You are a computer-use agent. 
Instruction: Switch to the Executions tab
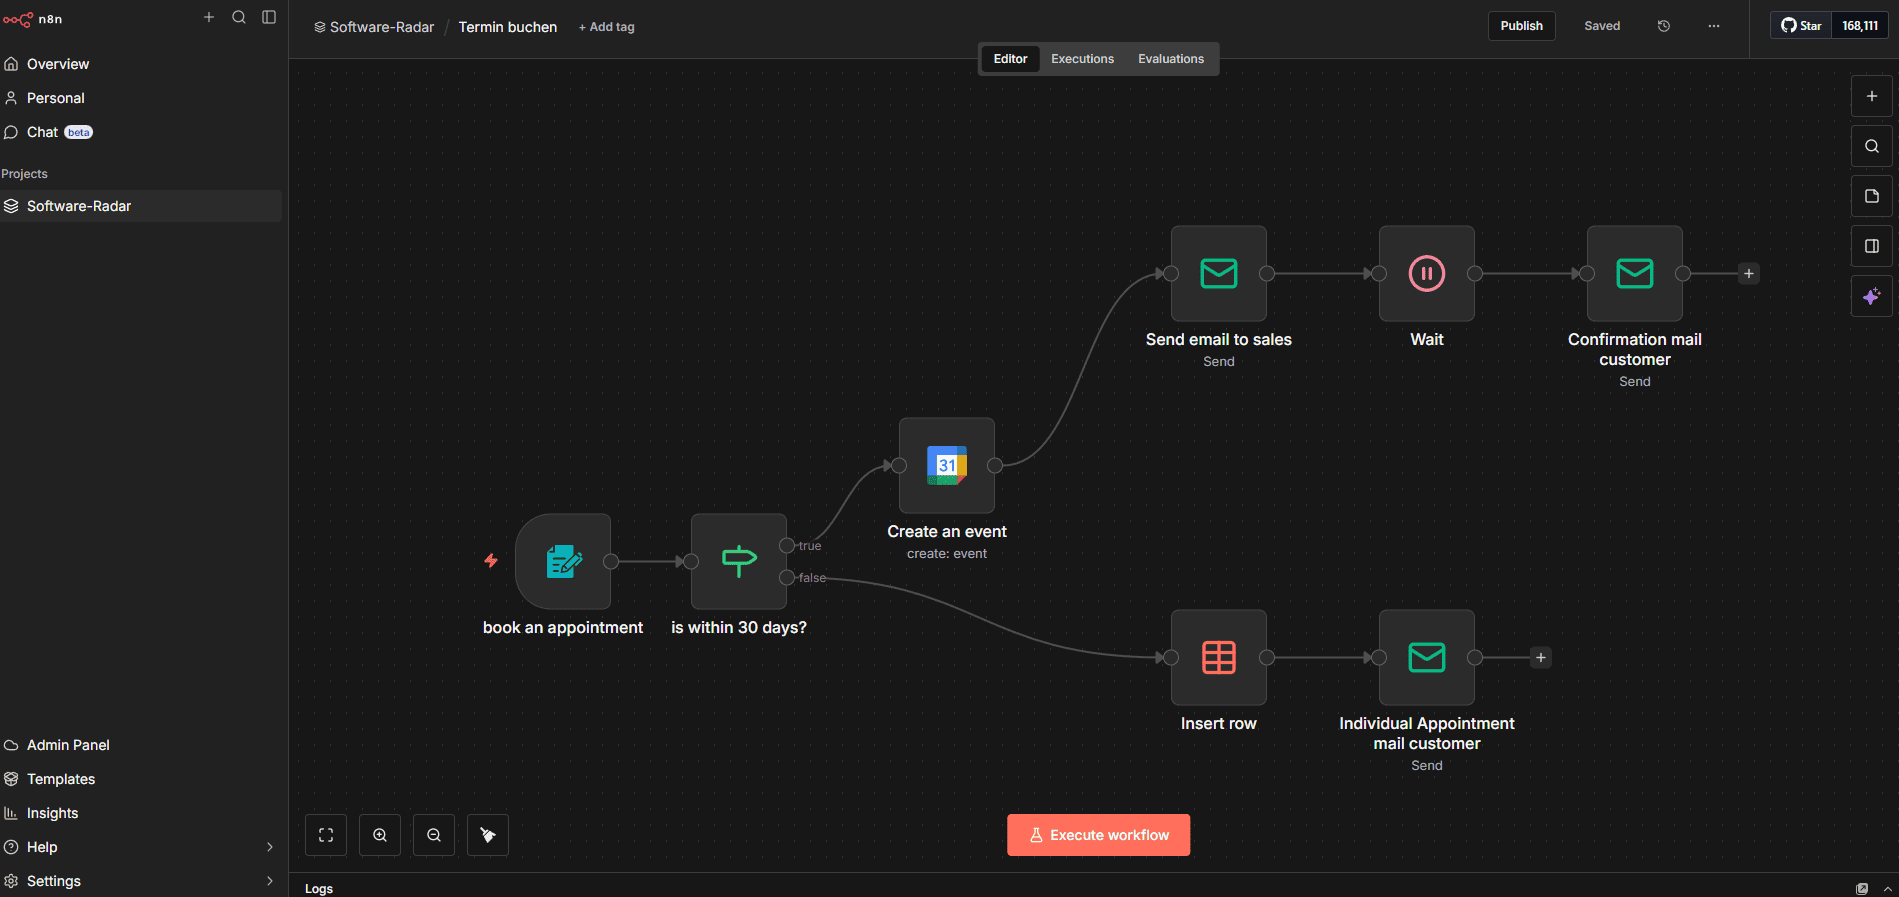click(x=1082, y=59)
